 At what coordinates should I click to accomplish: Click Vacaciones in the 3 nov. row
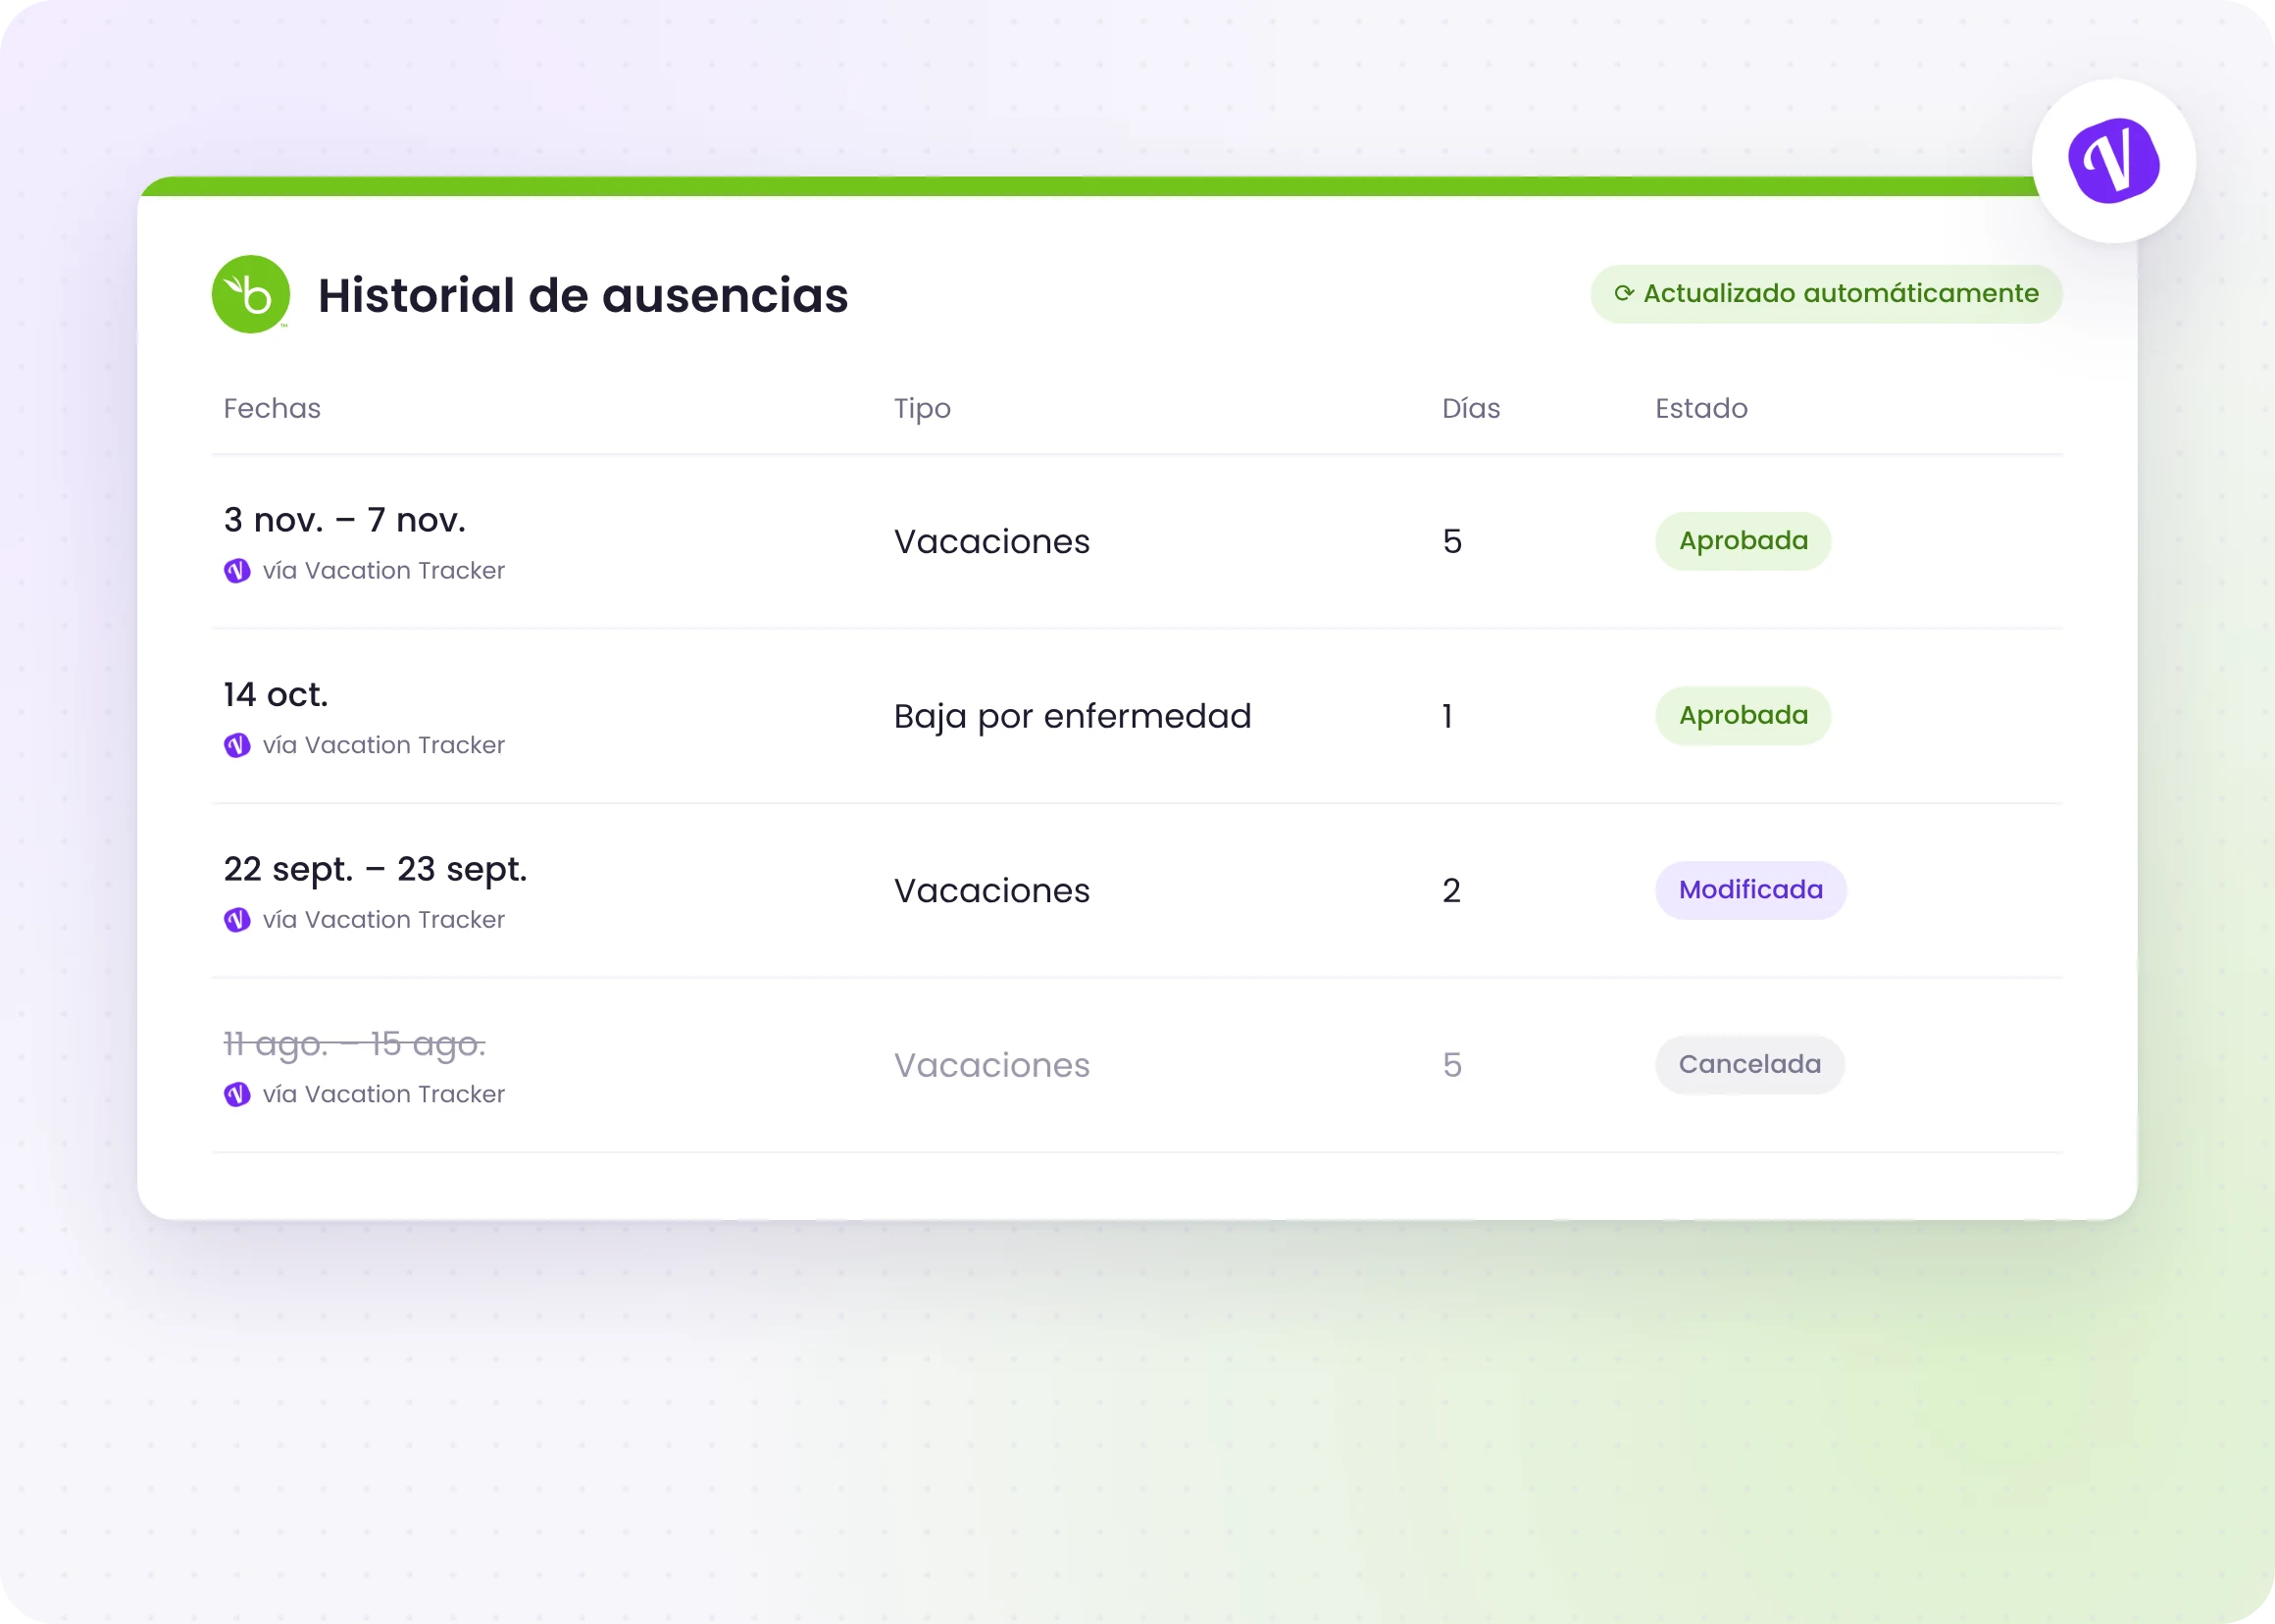[x=991, y=542]
